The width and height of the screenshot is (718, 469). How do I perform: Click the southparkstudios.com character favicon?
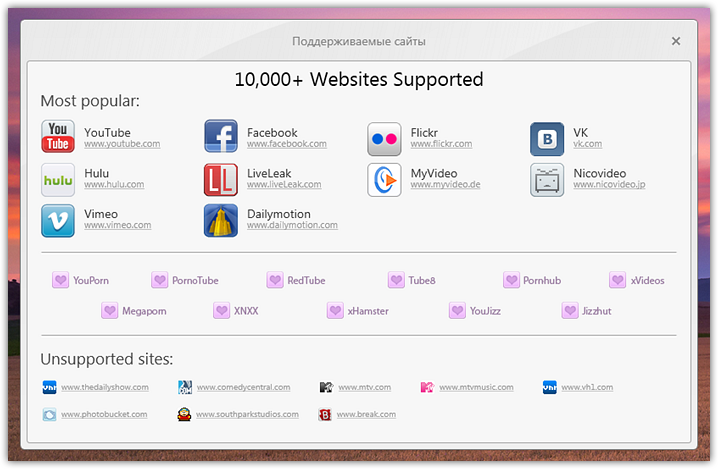pyautogui.click(x=185, y=414)
